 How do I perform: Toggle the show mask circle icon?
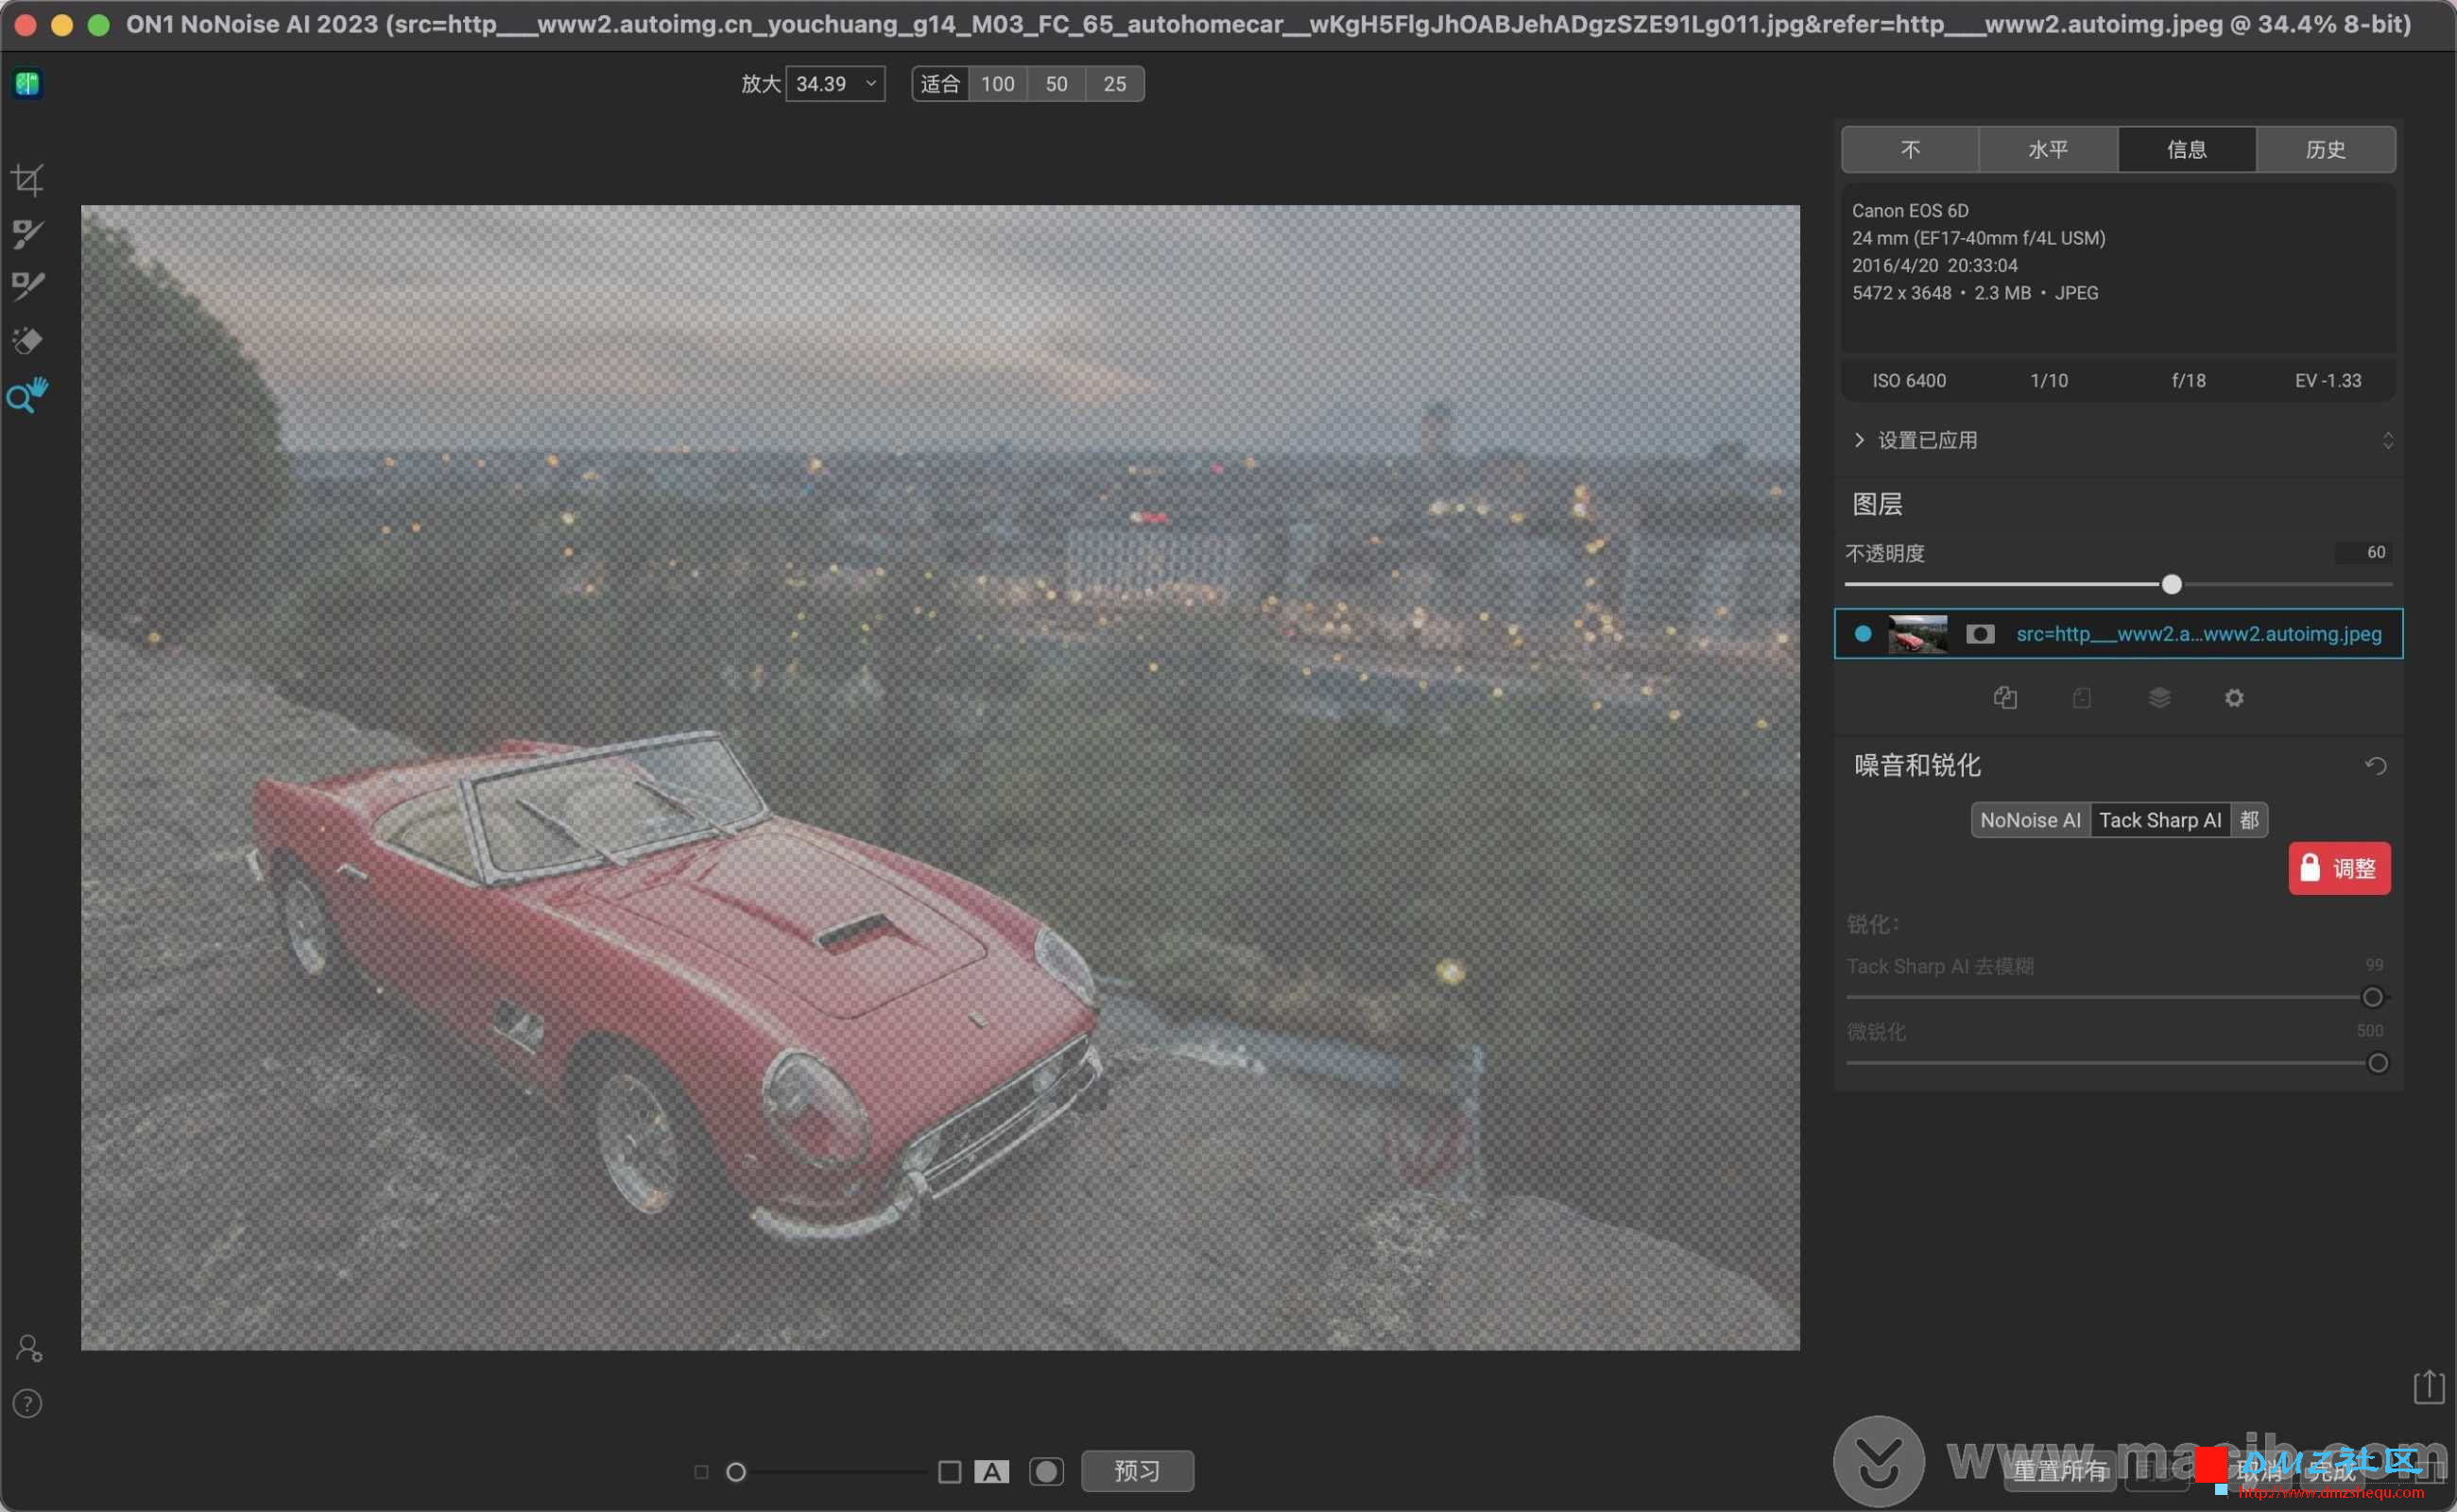tap(1046, 1472)
